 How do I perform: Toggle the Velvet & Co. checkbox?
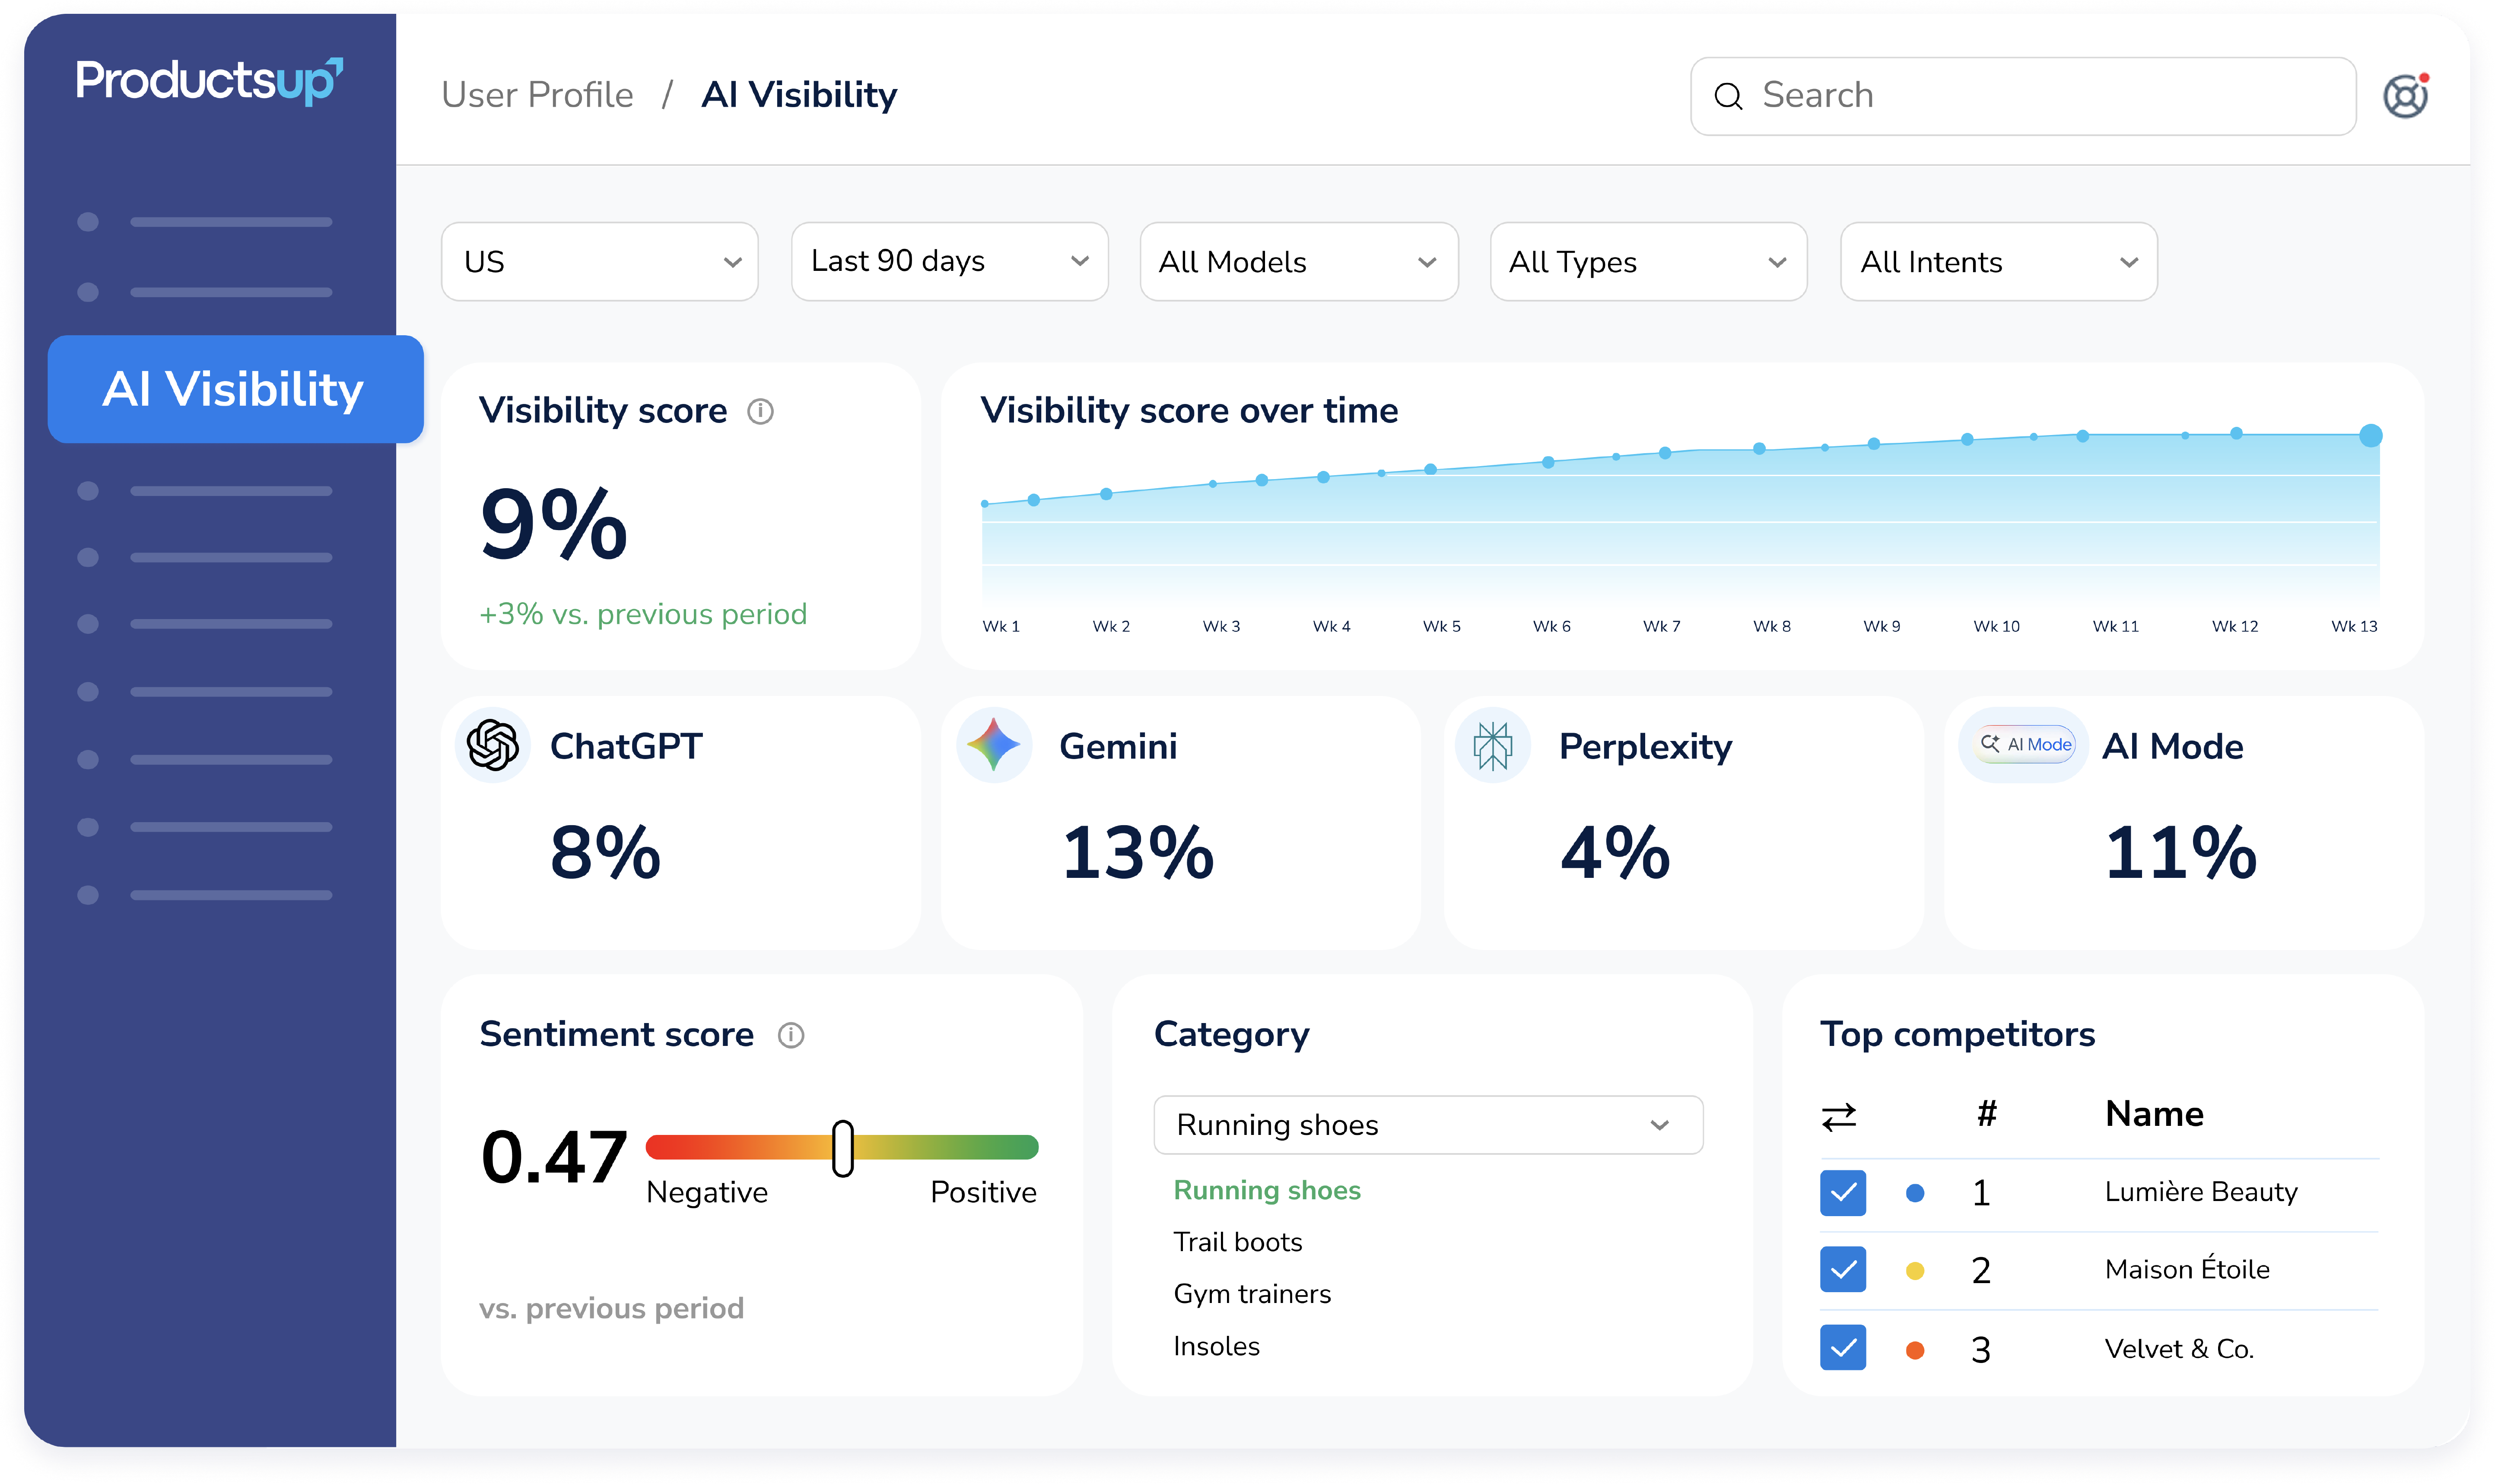pyautogui.click(x=1843, y=1348)
